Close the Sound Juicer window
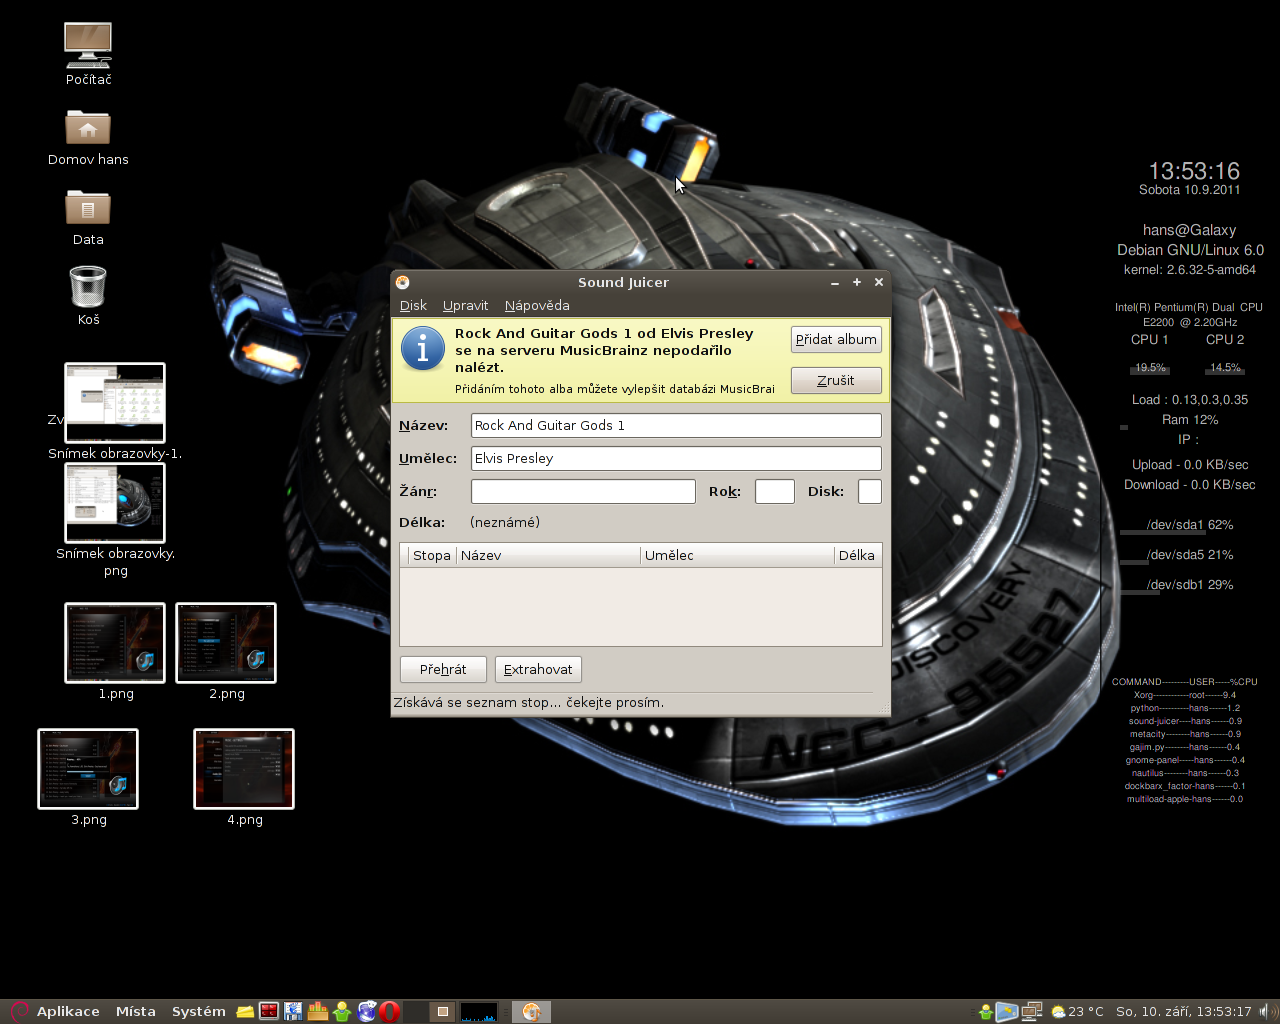This screenshot has height=1024, width=1280. pyautogui.click(x=879, y=283)
